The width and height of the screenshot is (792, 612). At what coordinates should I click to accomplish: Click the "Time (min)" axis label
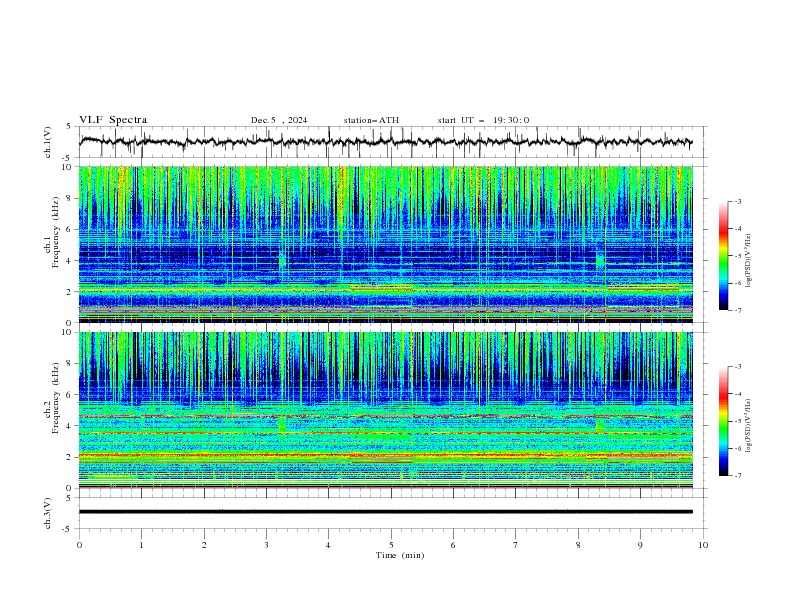(x=400, y=555)
